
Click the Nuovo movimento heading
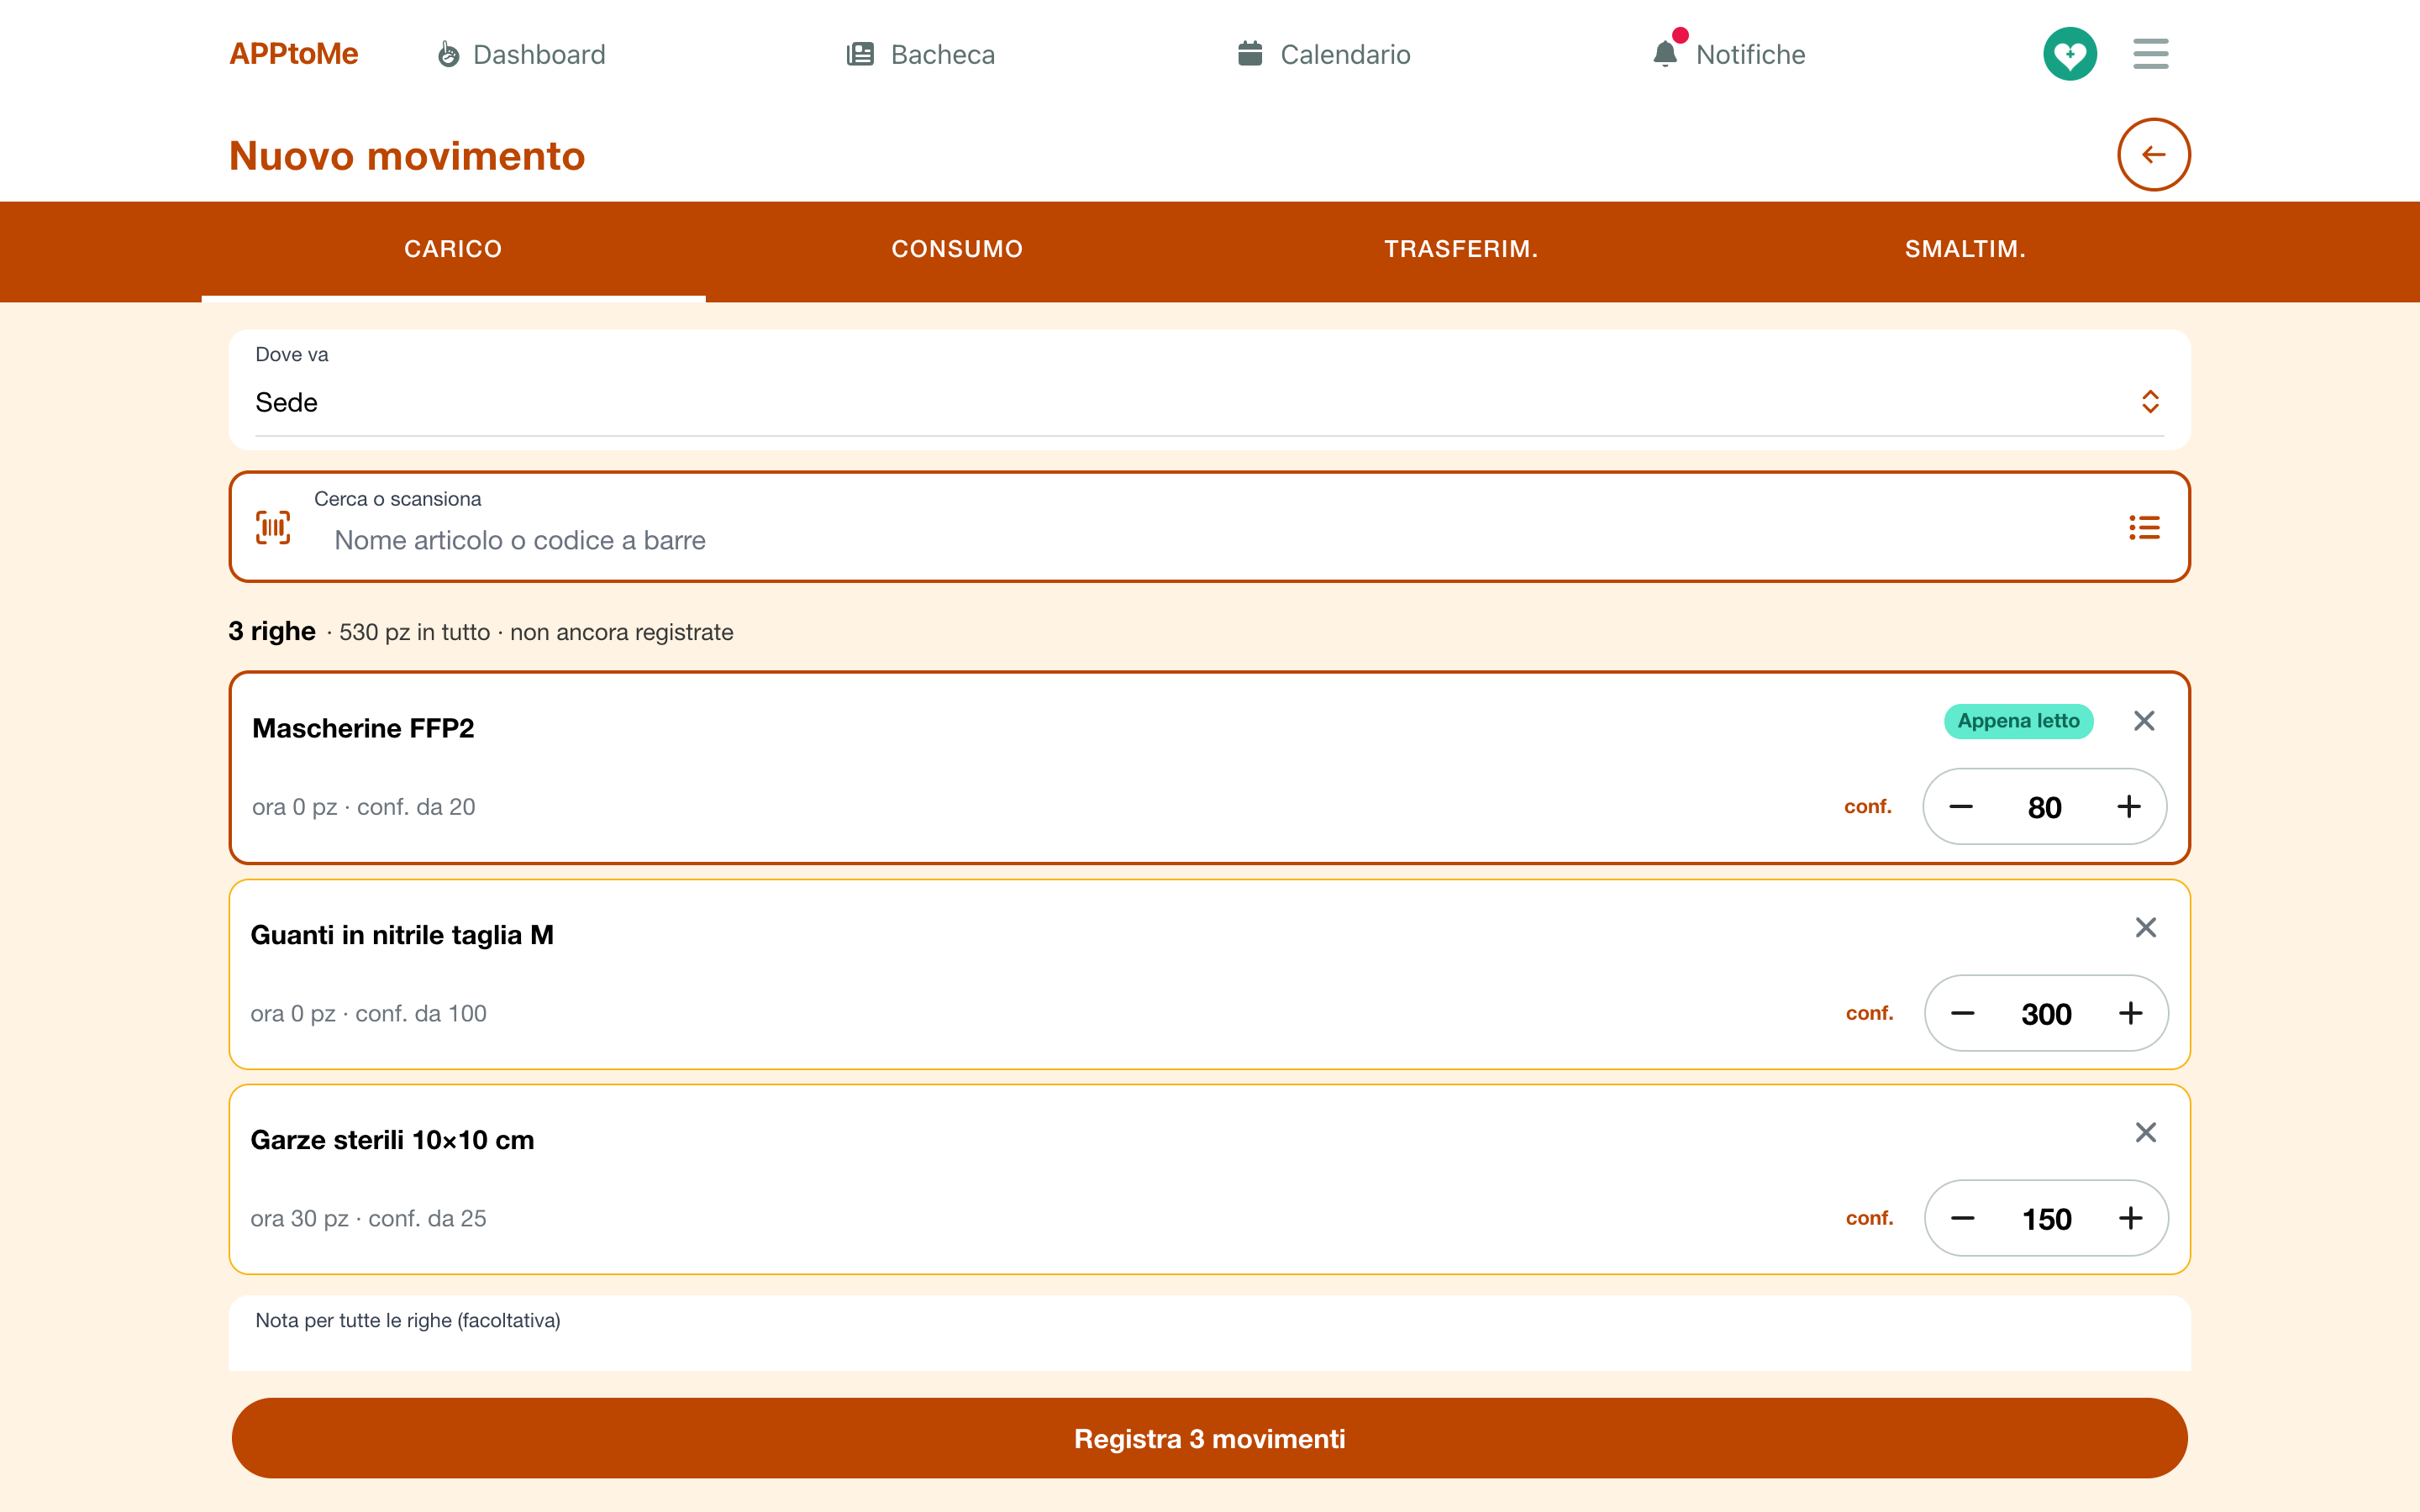(x=407, y=156)
